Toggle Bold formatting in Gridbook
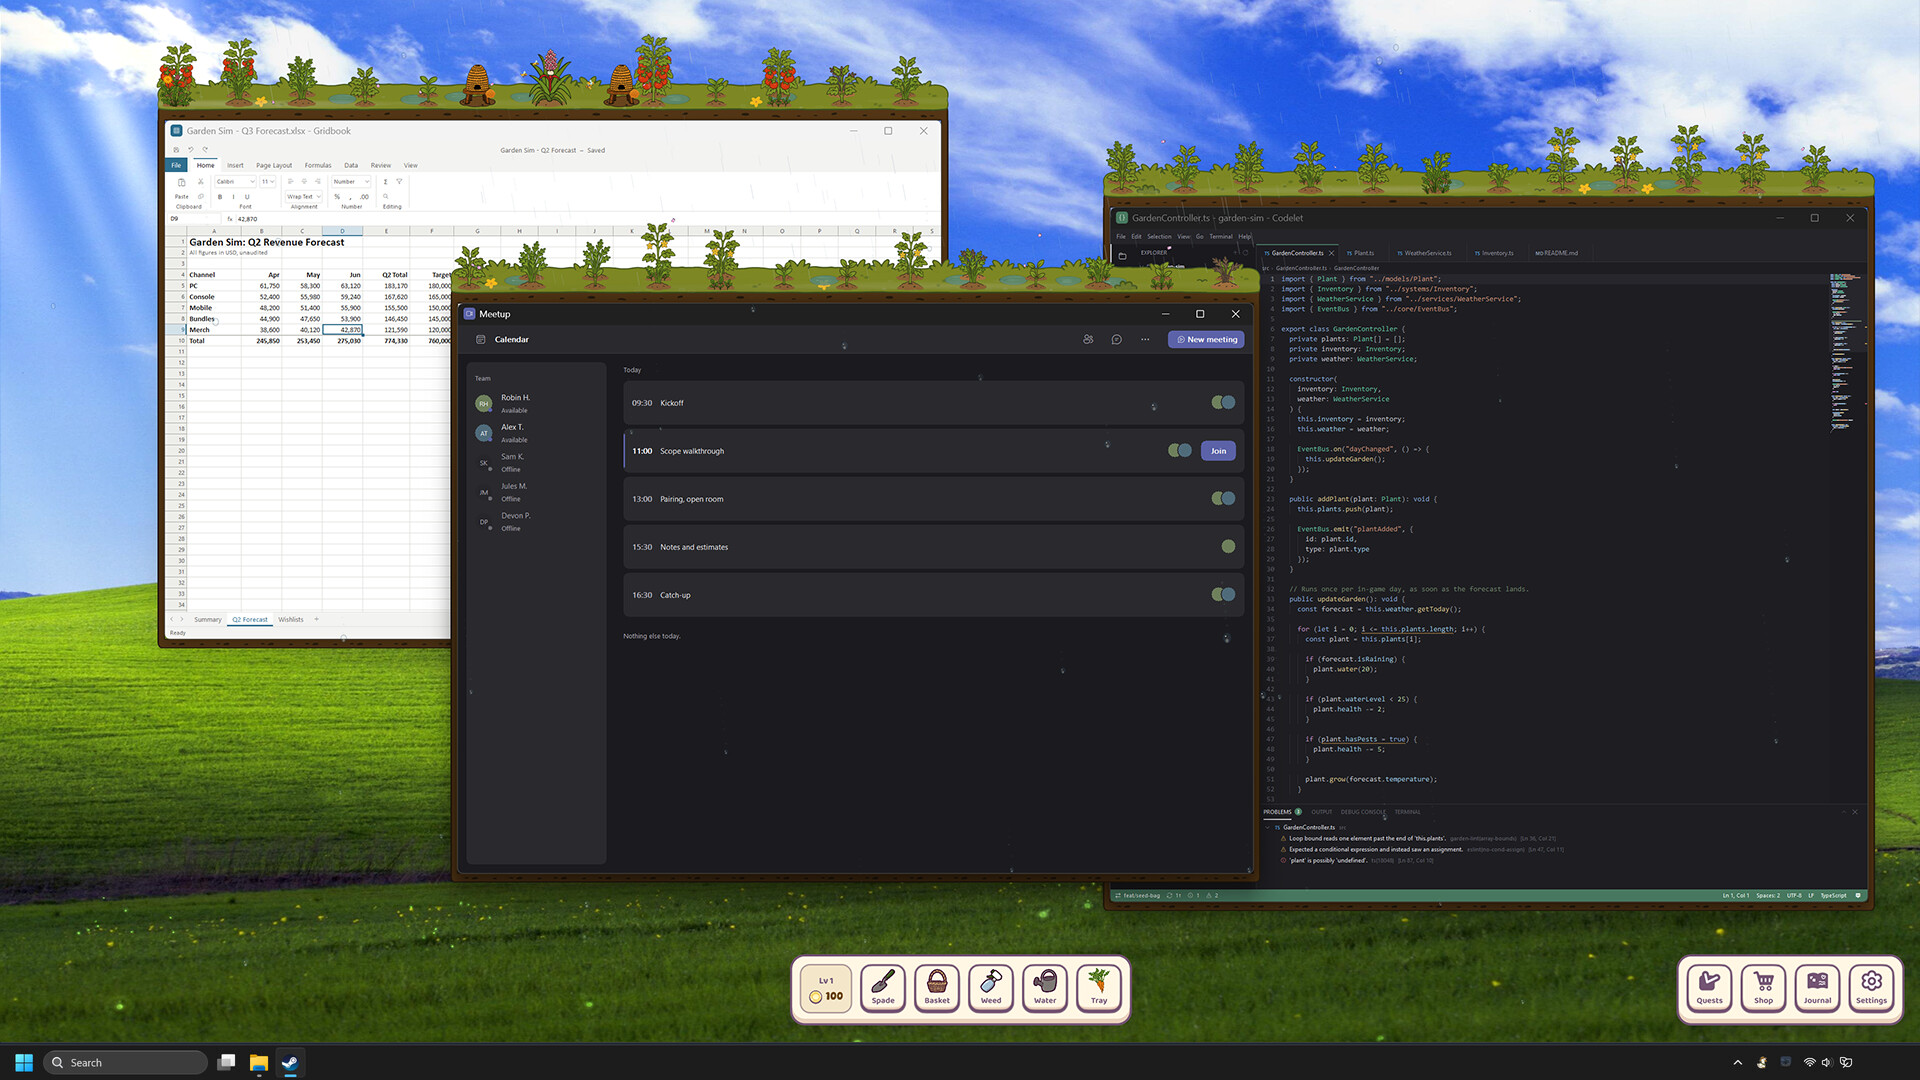 [x=220, y=197]
